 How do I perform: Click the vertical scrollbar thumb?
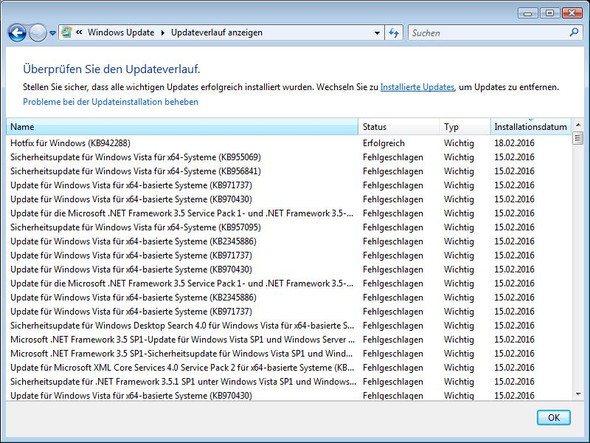(578, 138)
